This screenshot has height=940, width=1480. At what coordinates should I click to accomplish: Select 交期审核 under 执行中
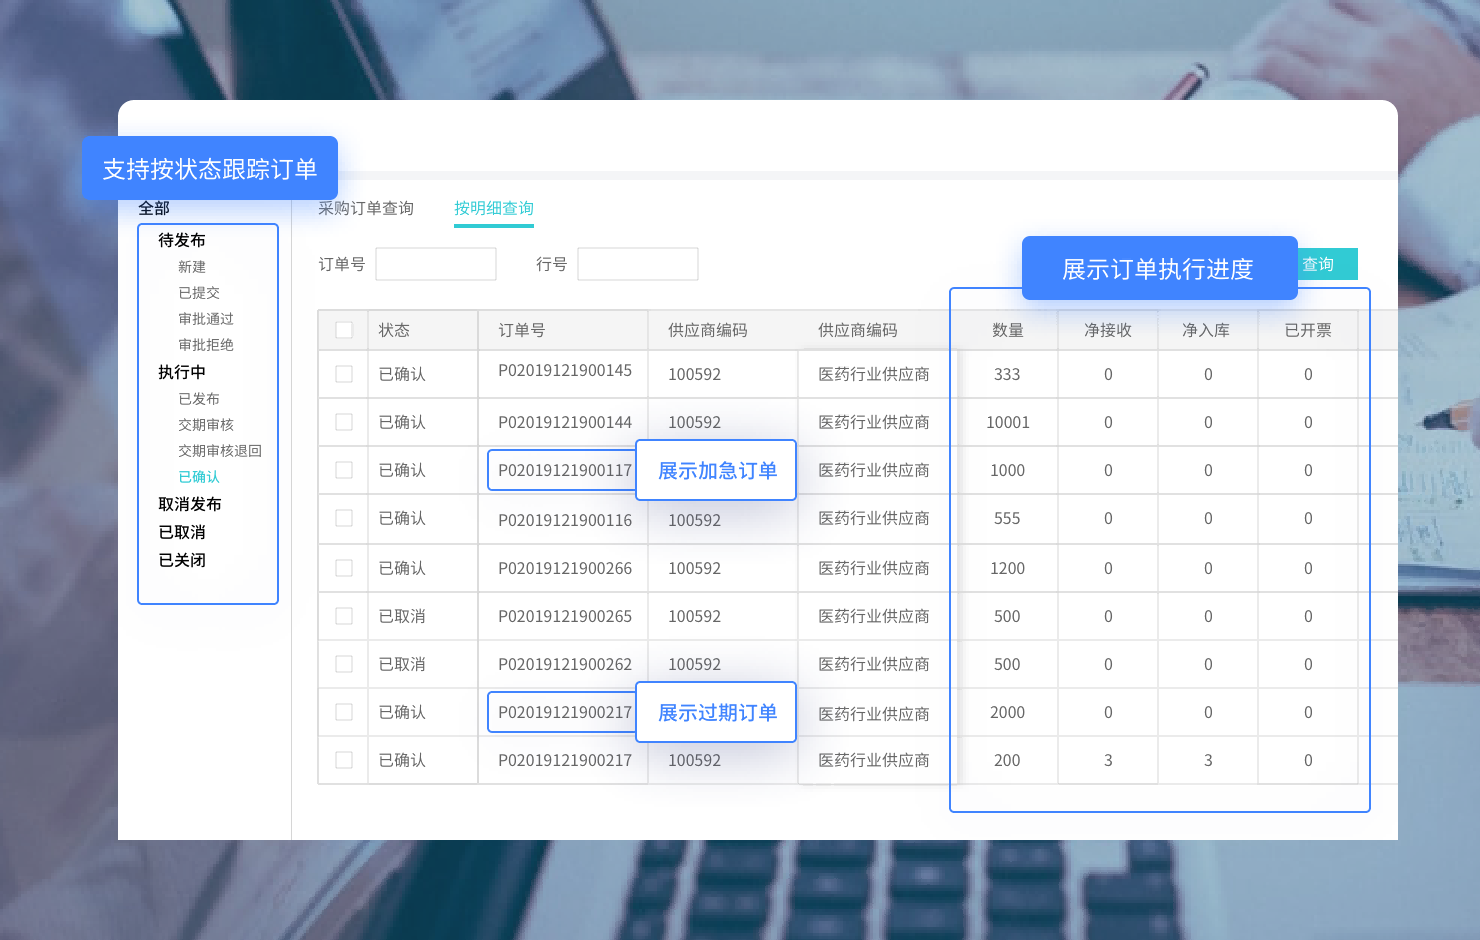pyautogui.click(x=207, y=424)
